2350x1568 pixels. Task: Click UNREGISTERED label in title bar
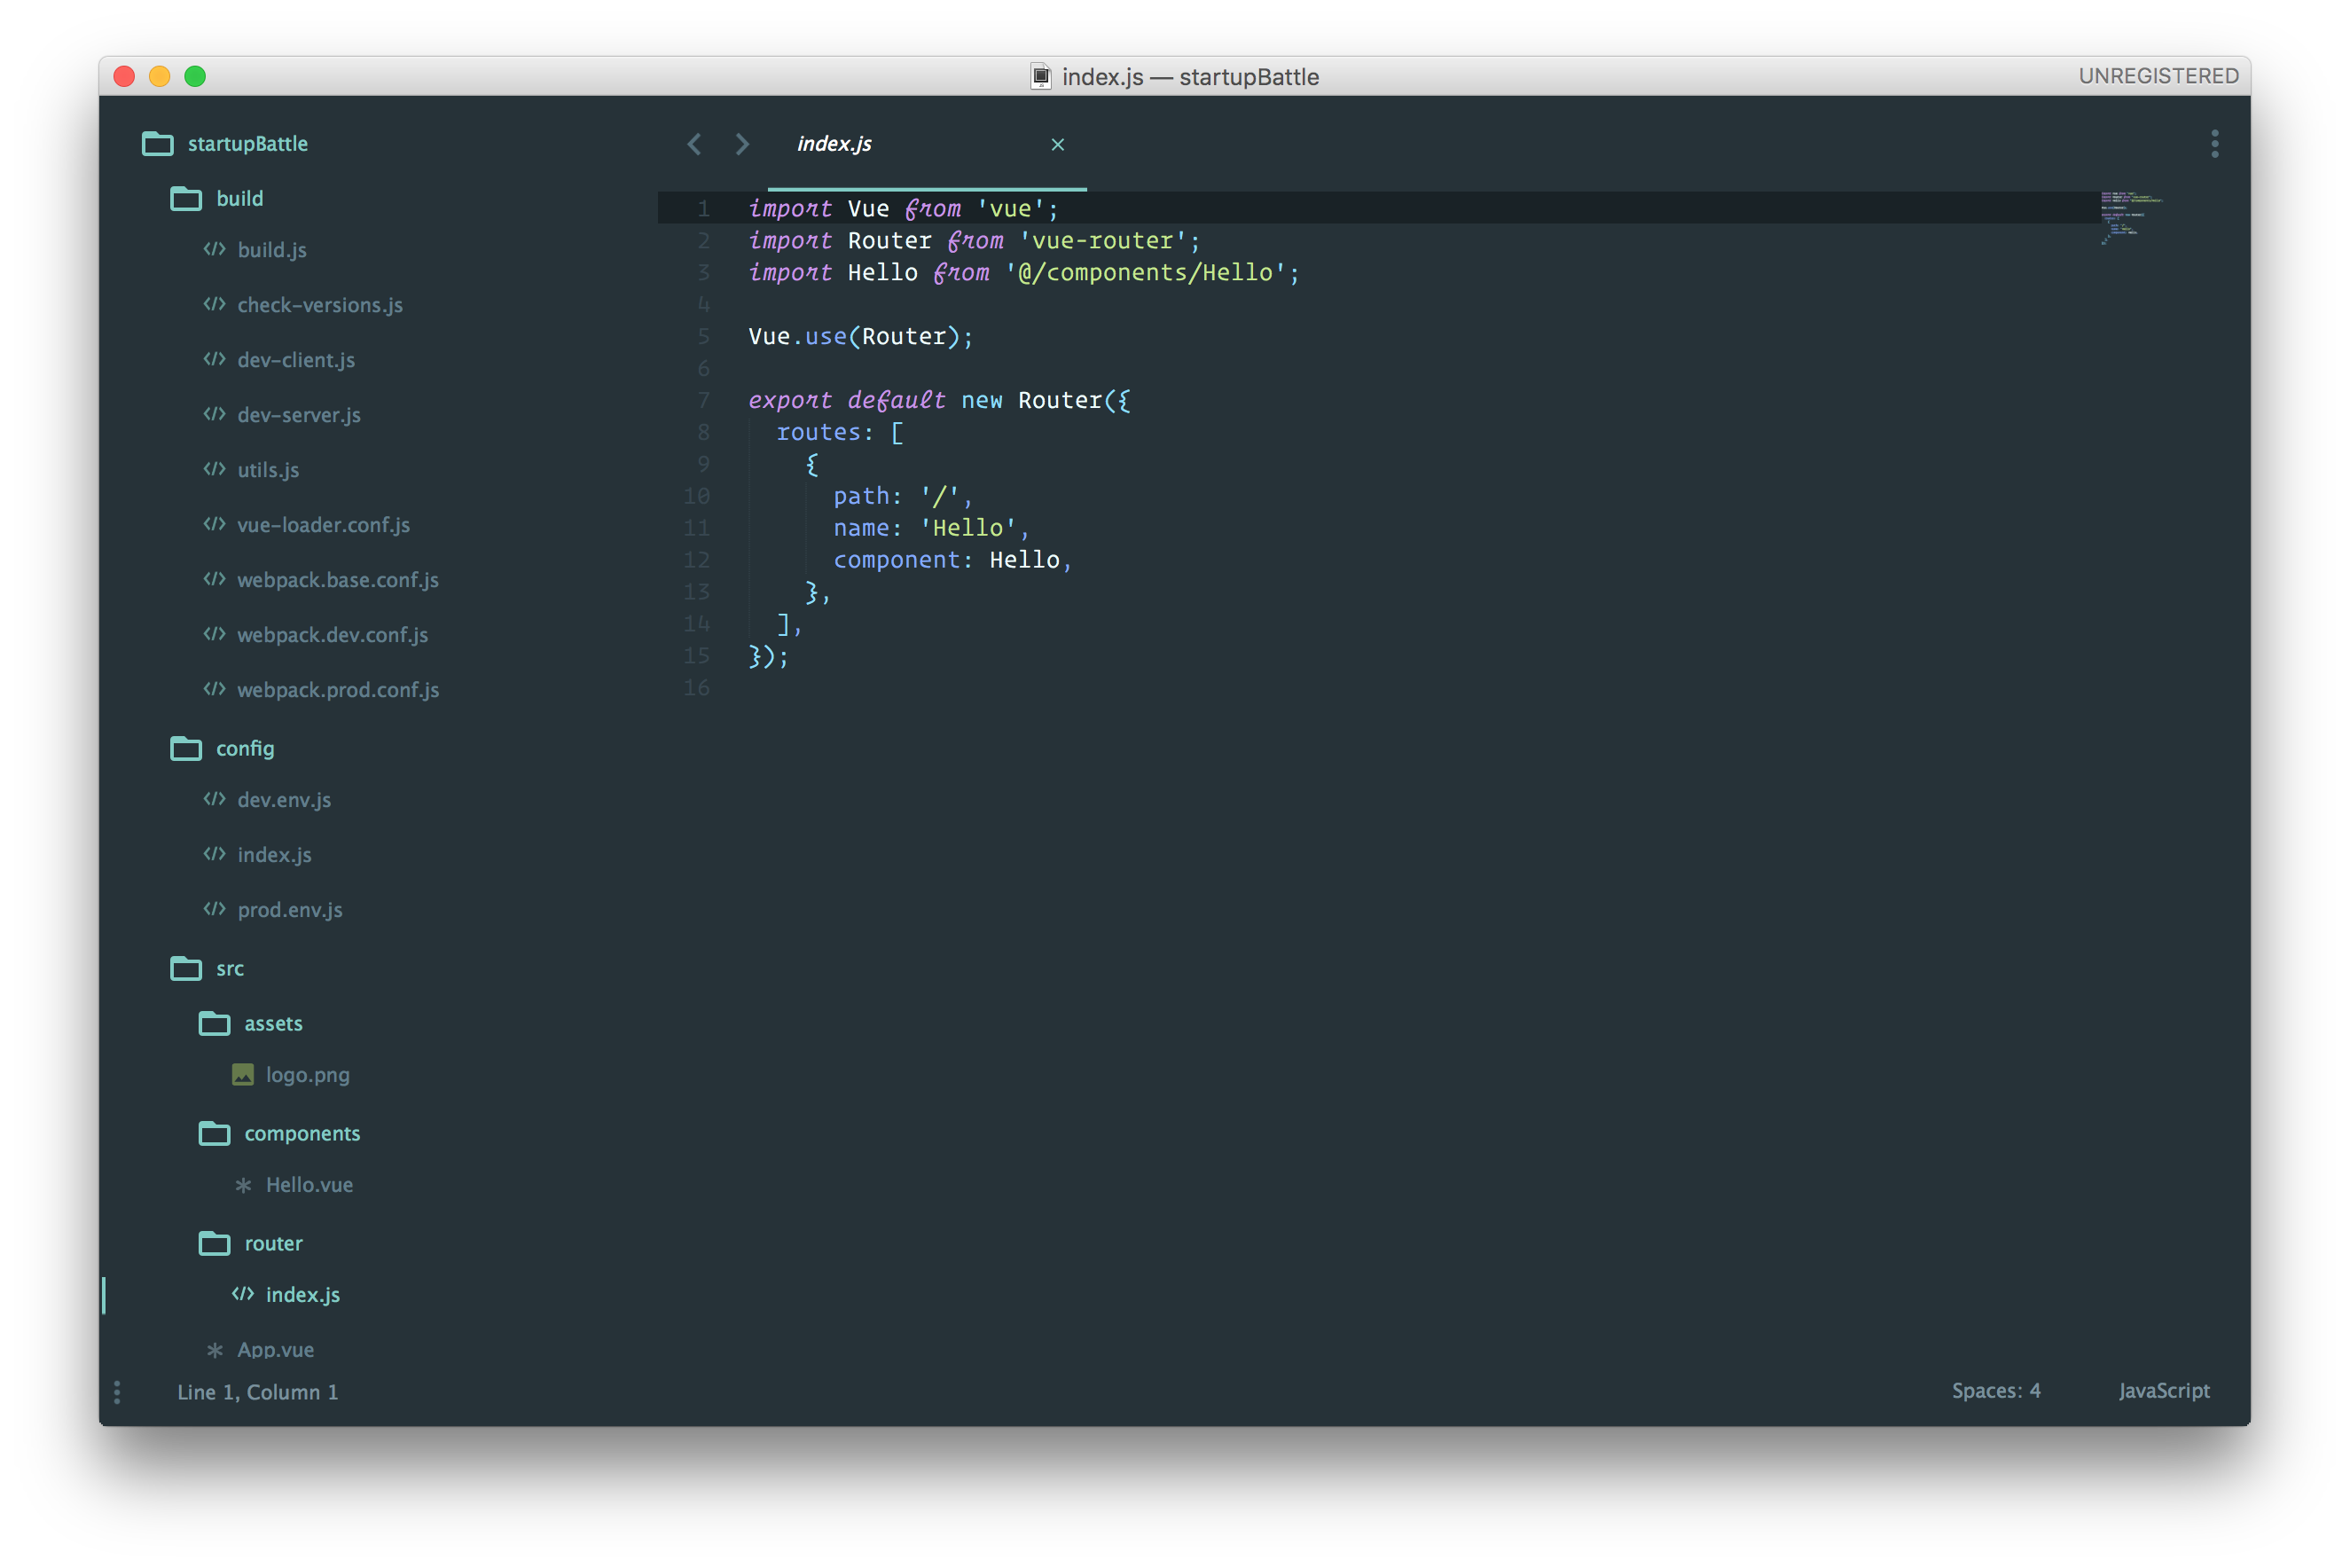(x=2158, y=76)
